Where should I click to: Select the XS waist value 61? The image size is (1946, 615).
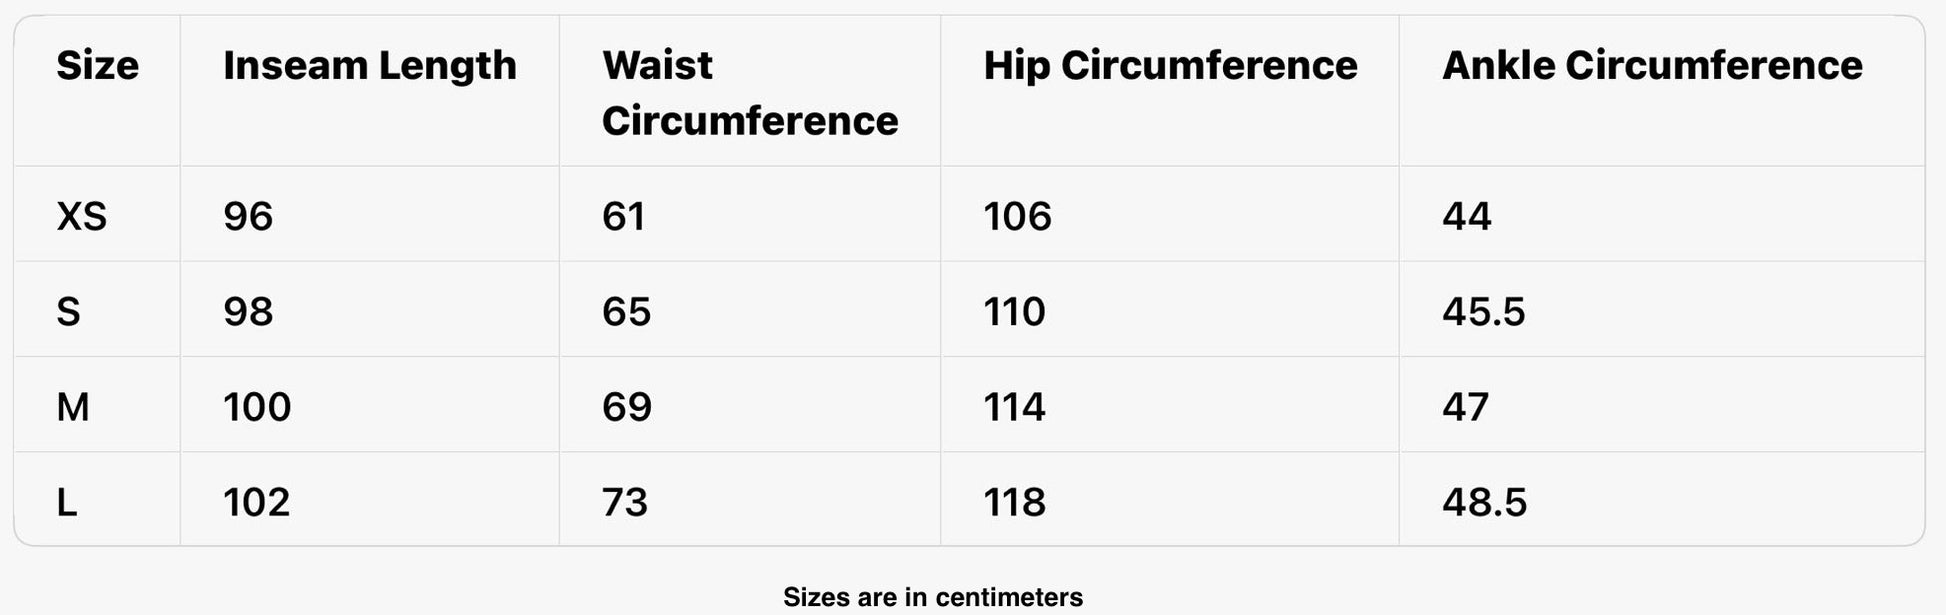coord(624,216)
